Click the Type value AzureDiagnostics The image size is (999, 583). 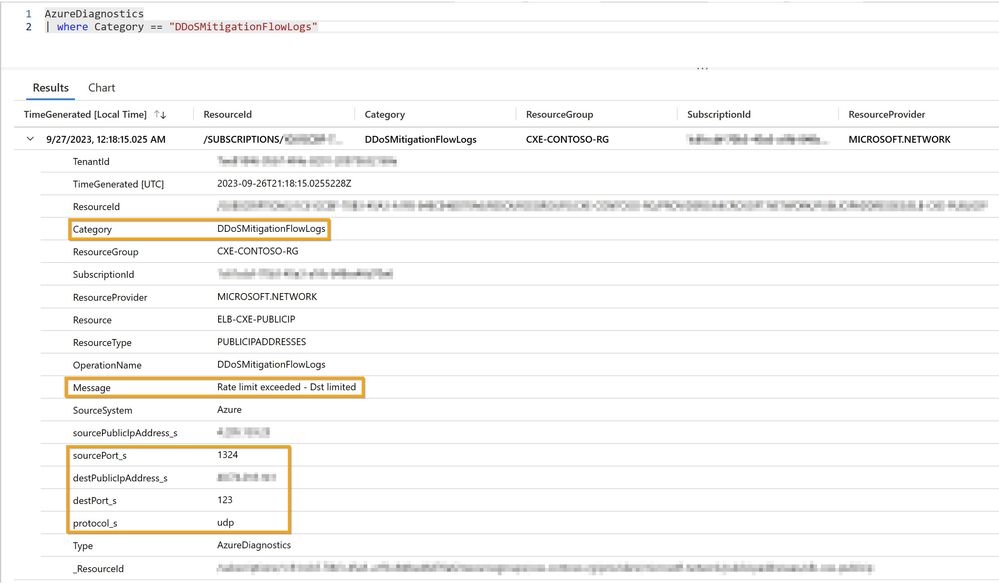click(x=254, y=545)
